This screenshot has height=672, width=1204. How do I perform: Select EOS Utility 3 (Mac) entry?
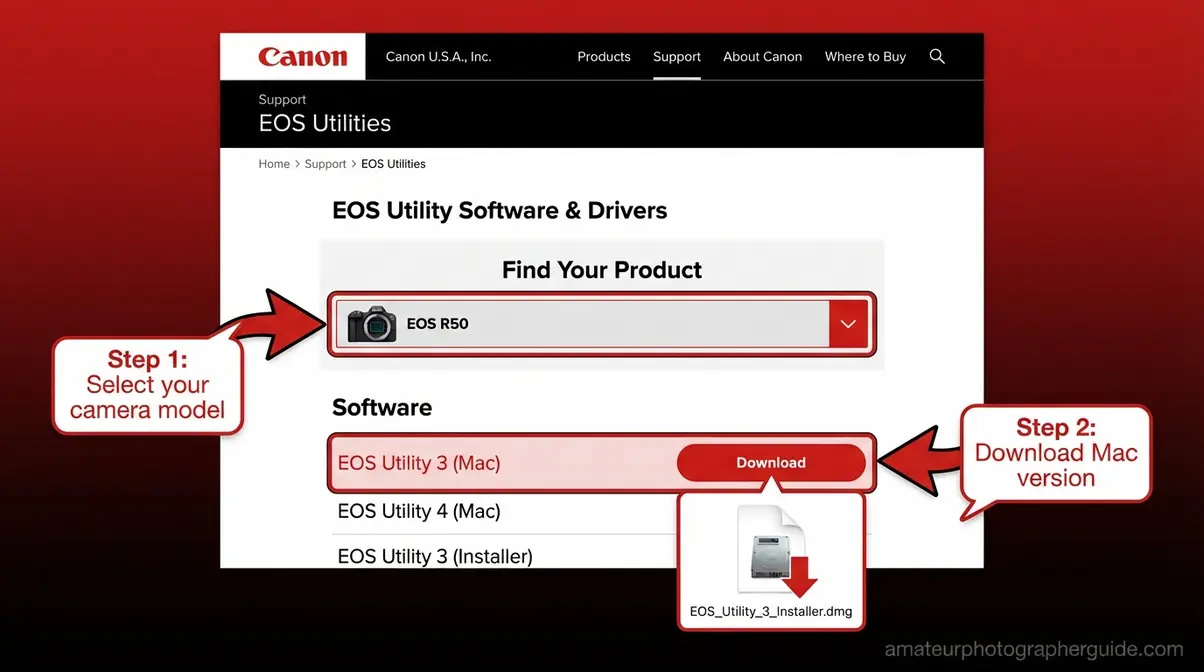pos(418,462)
